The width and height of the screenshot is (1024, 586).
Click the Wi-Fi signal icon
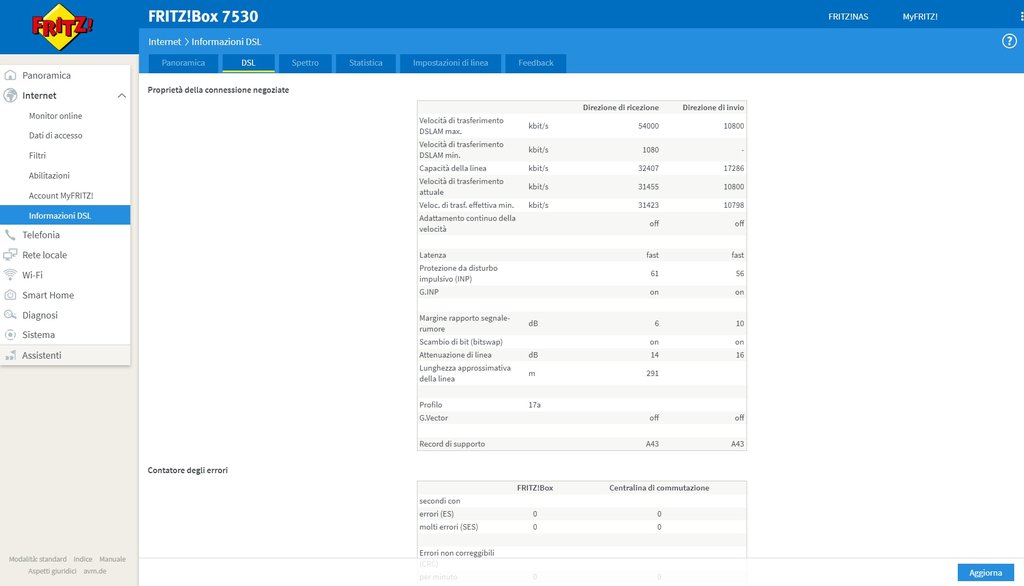pos(11,275)
